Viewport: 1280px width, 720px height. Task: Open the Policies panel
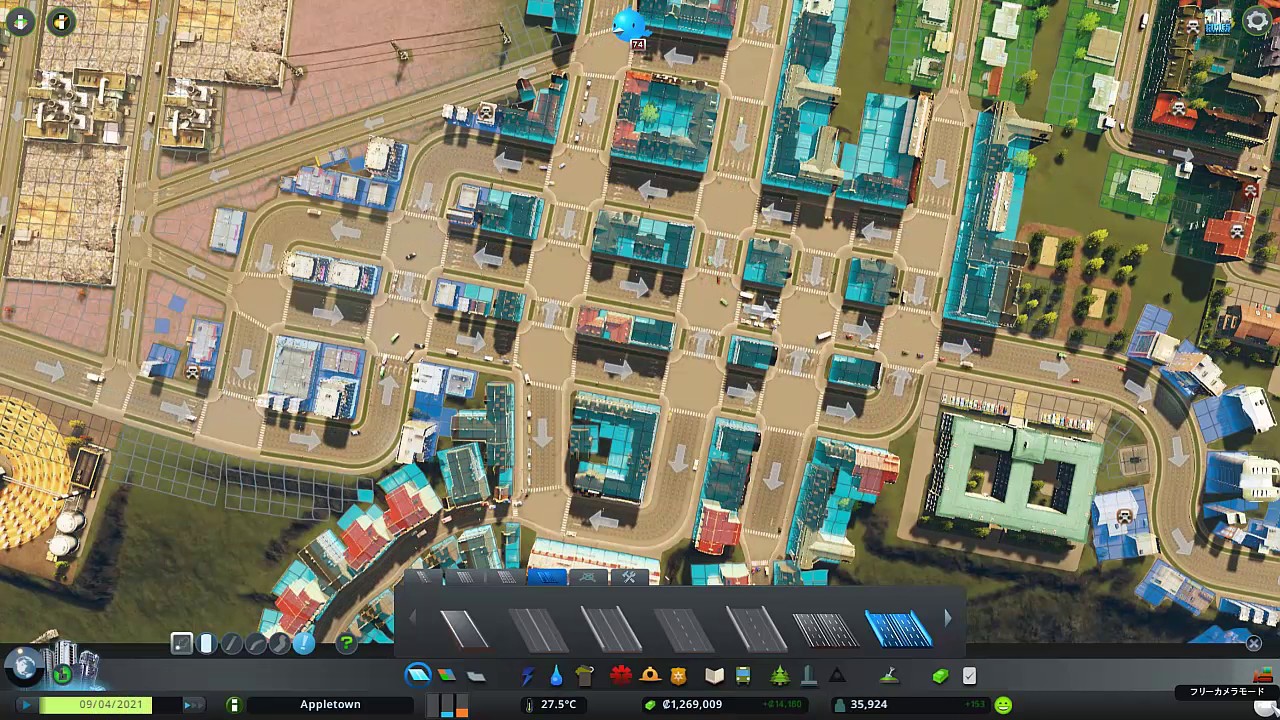coord(969,676)
